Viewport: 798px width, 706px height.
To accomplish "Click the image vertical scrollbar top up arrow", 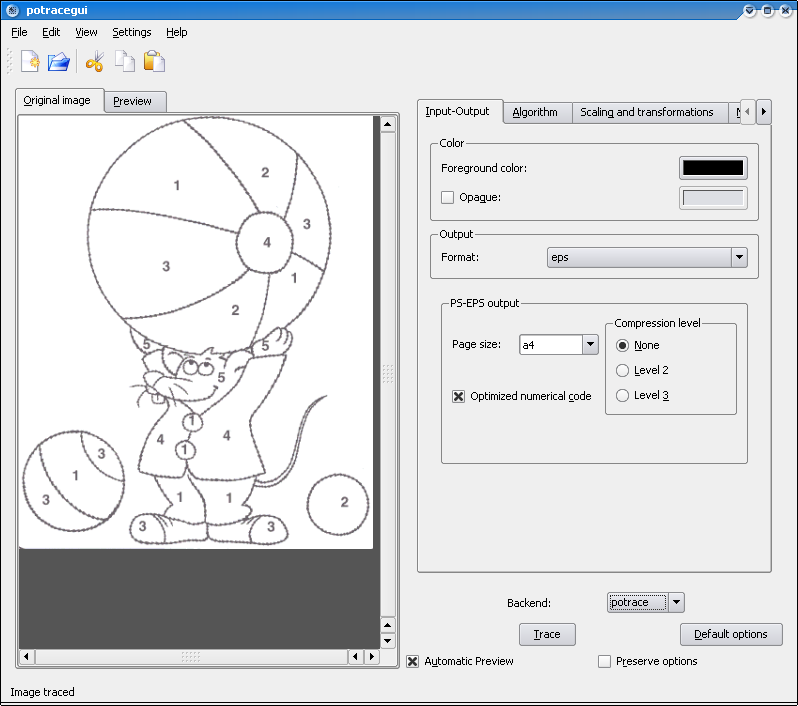I will [x=388, y=124].
